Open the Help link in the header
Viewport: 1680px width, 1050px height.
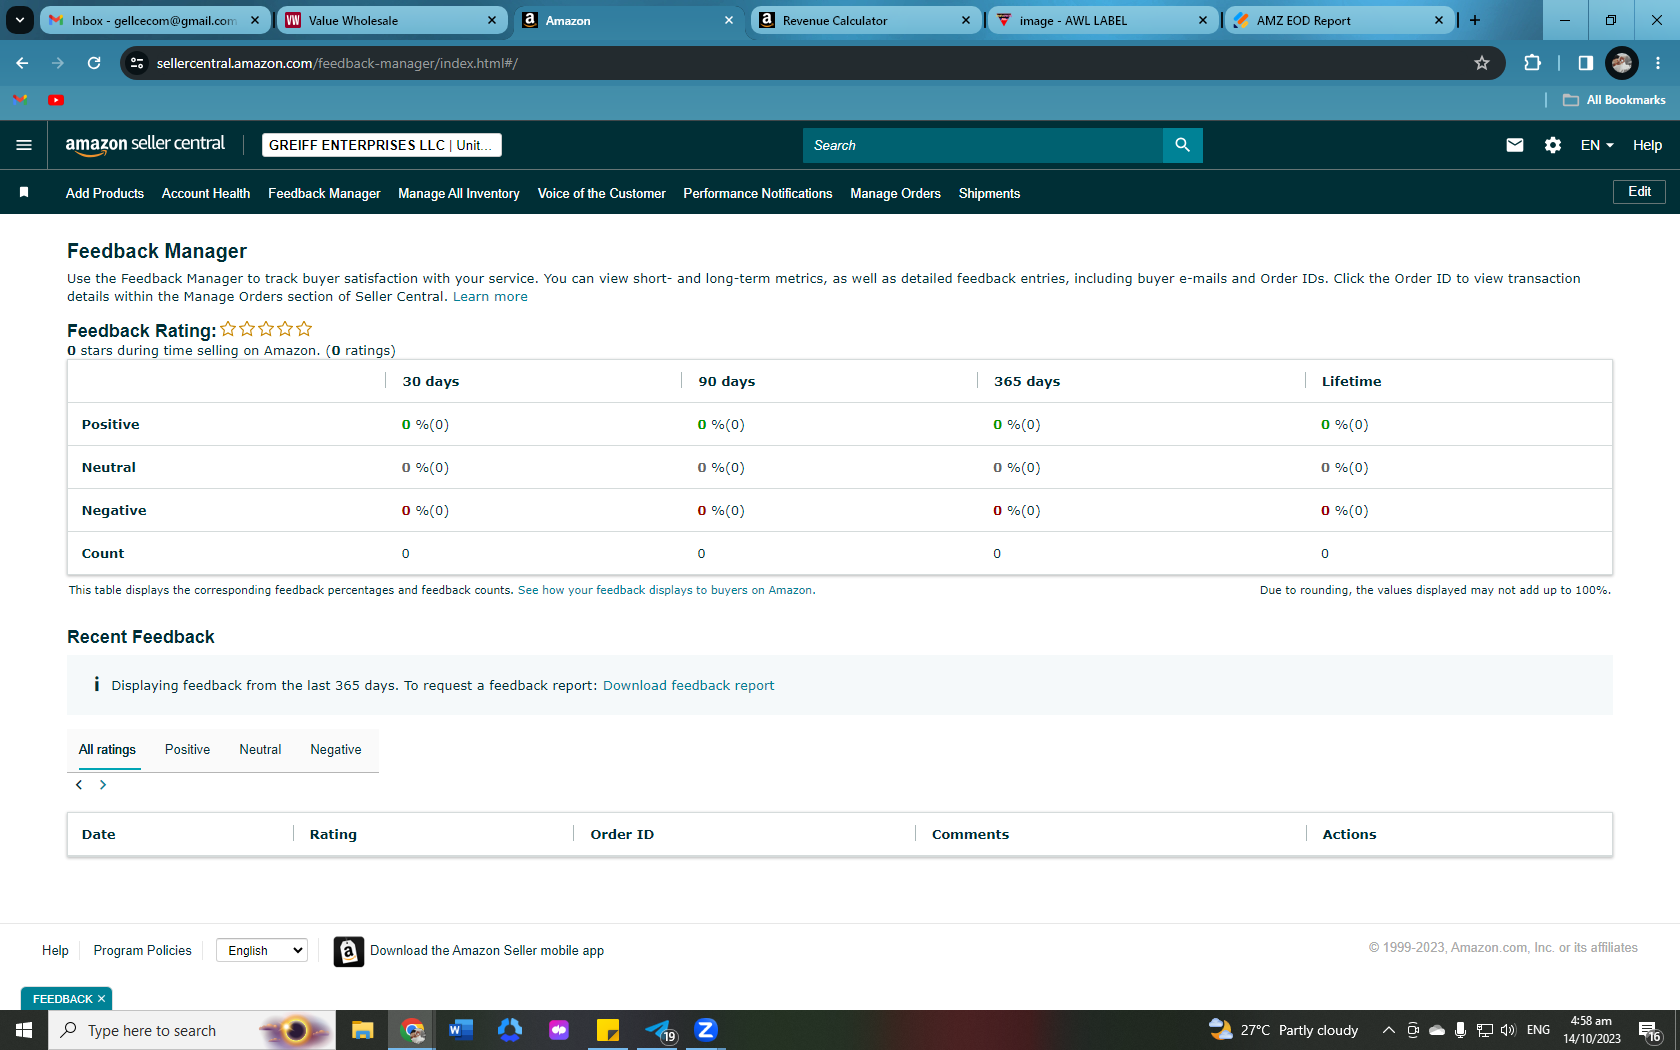(1647, 145)
